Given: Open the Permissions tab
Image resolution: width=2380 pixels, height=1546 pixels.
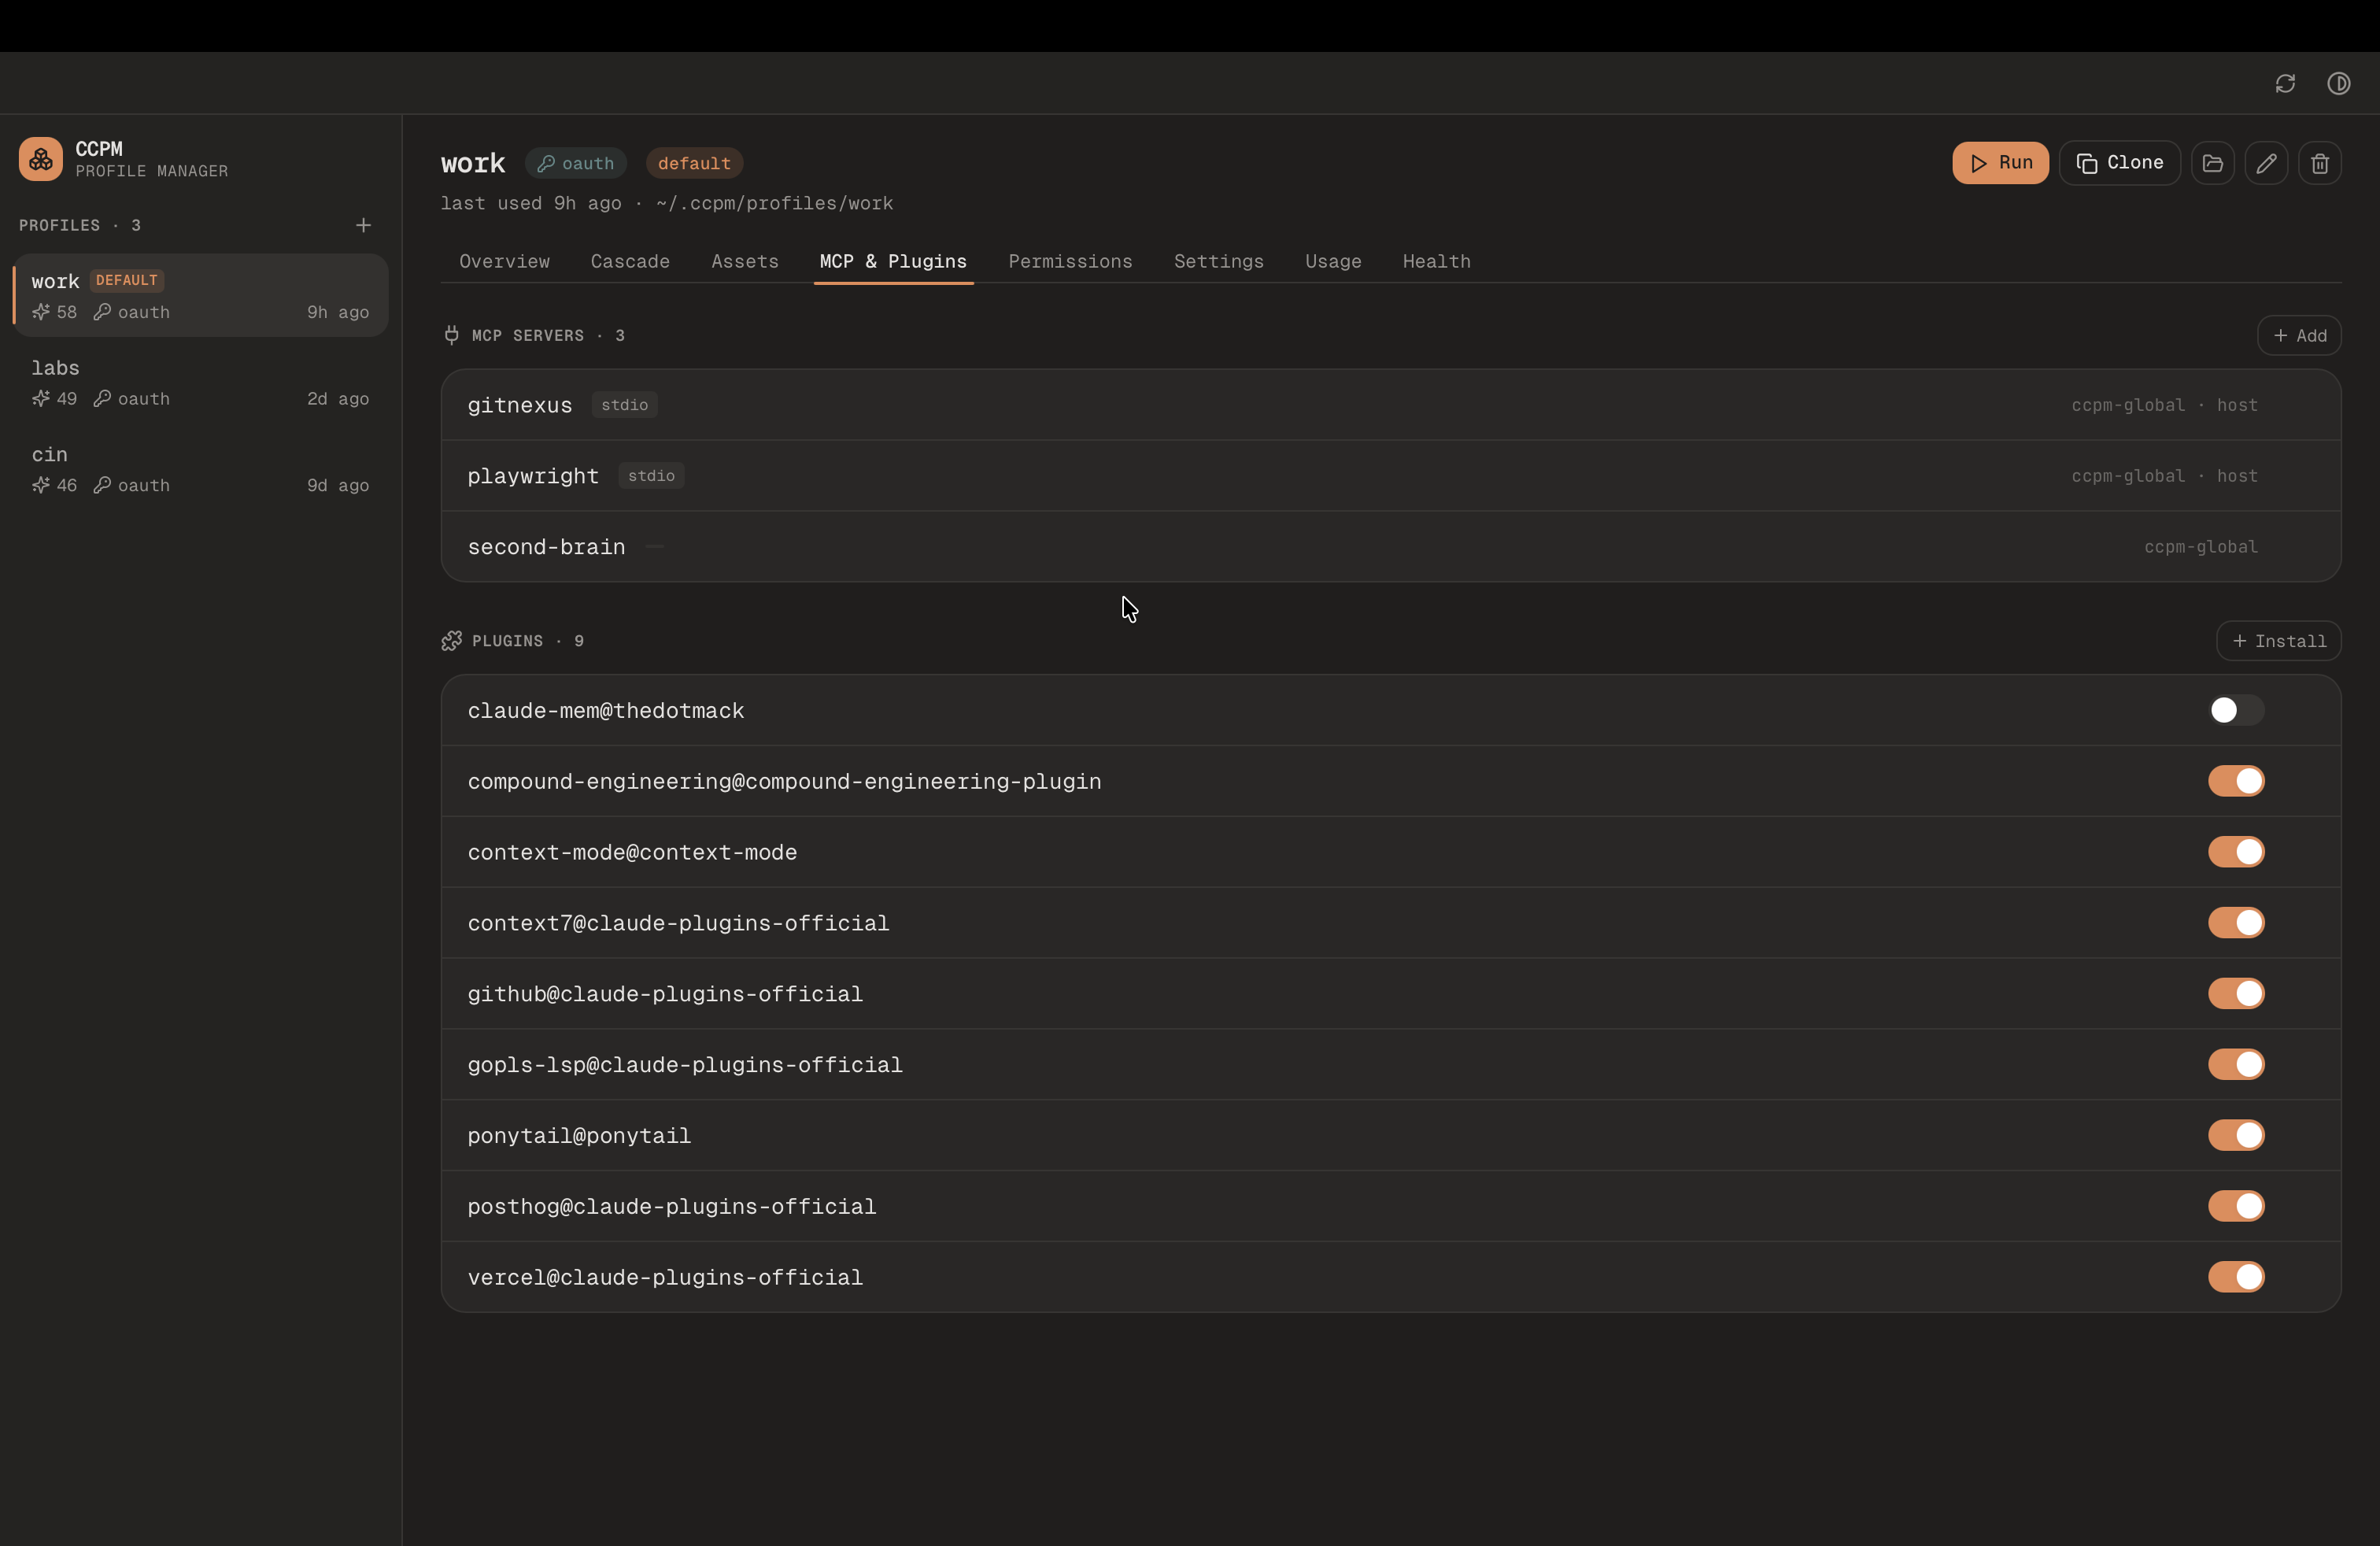Looking at the screenshot, I should 1070,262.
